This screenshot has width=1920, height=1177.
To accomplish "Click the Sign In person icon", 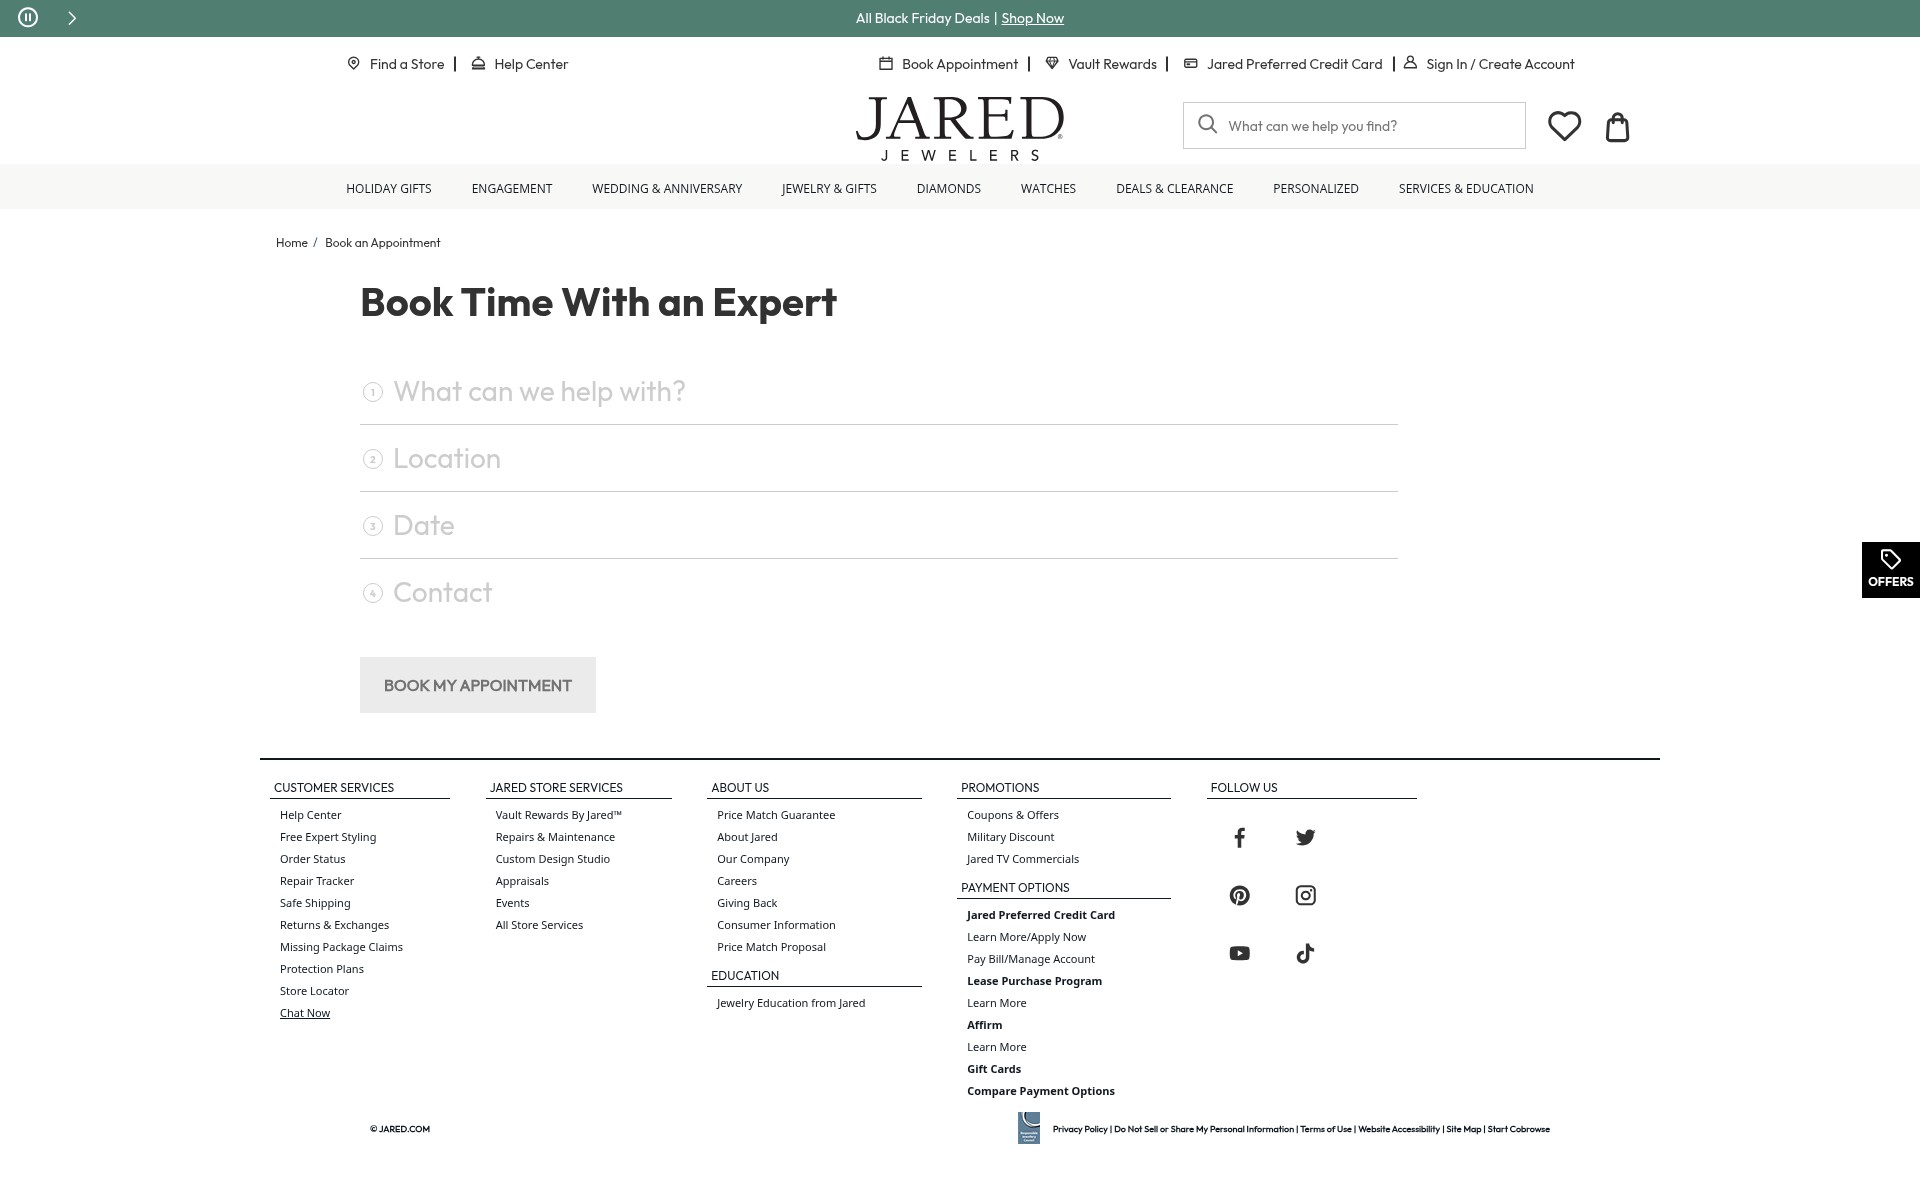I will tap(1410, 62).
